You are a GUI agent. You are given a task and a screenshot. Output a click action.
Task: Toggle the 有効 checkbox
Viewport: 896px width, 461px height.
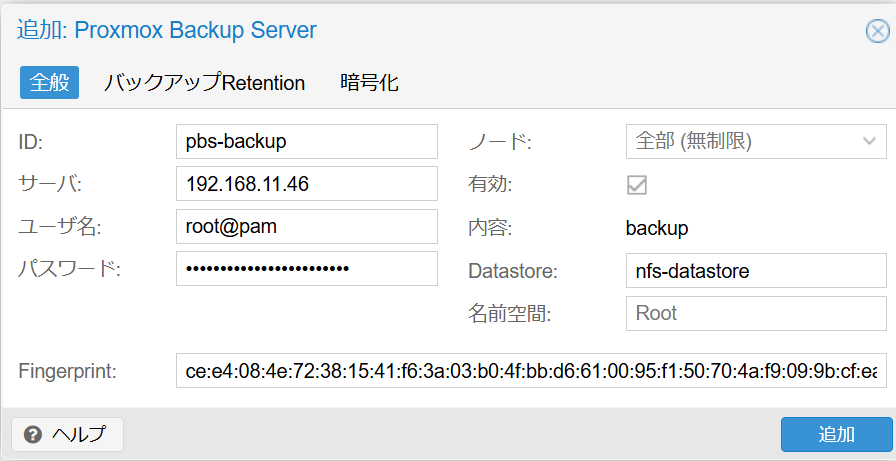coord(637,185)
